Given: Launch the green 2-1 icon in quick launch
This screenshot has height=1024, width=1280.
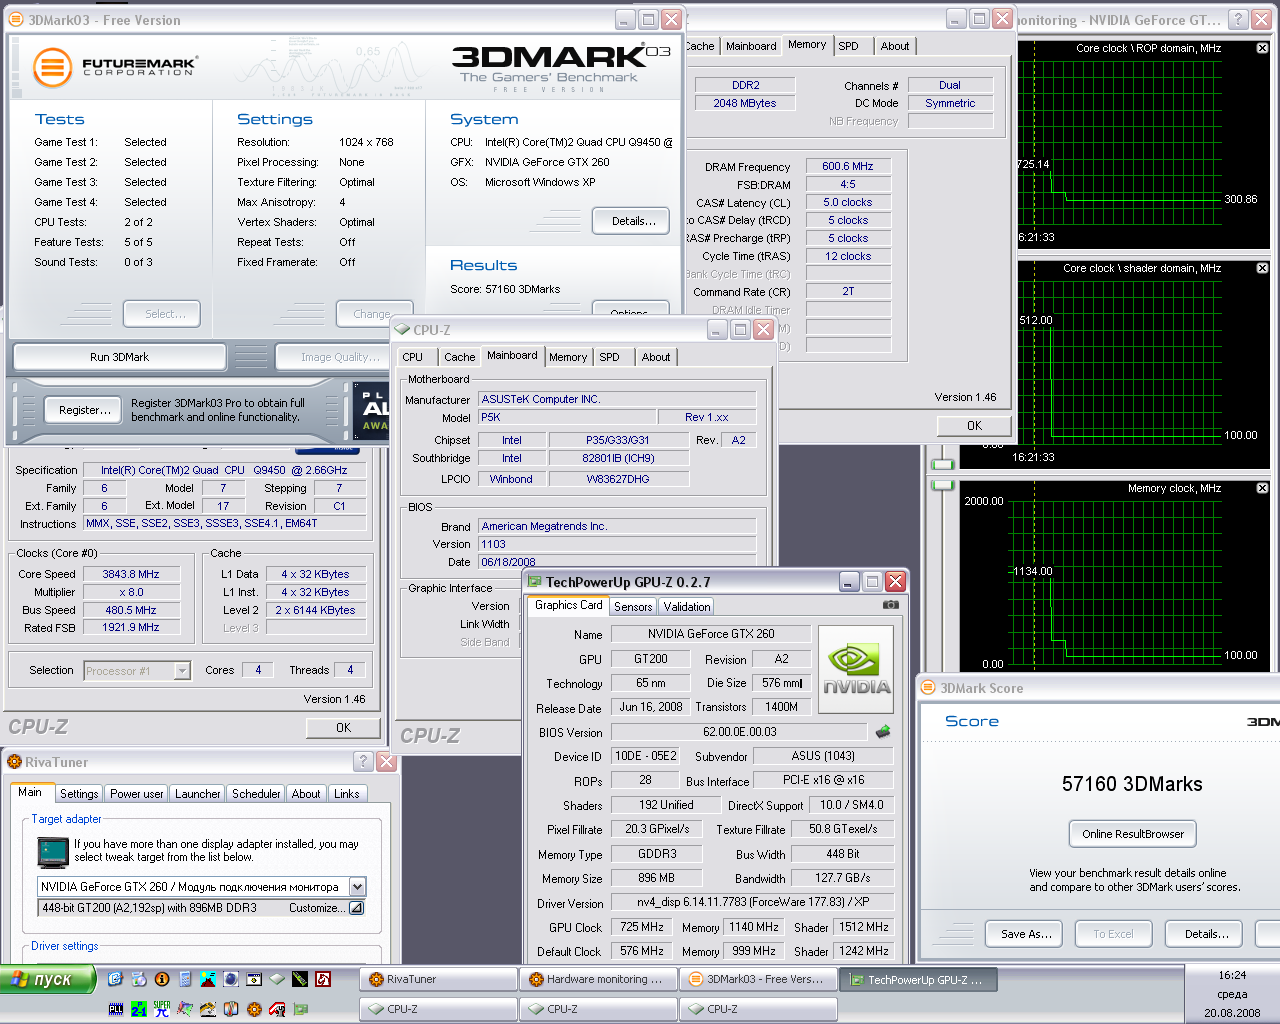Looking at the screenshot, I should (139, 1009).
